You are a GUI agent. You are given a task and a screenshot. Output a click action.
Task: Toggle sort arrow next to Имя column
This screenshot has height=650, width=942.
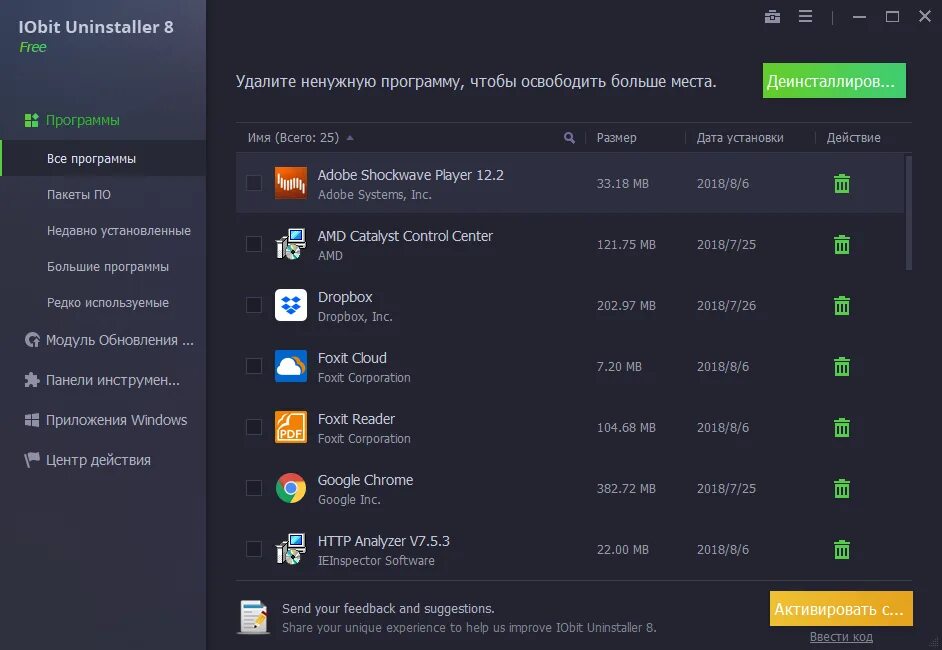click(350, 138)
